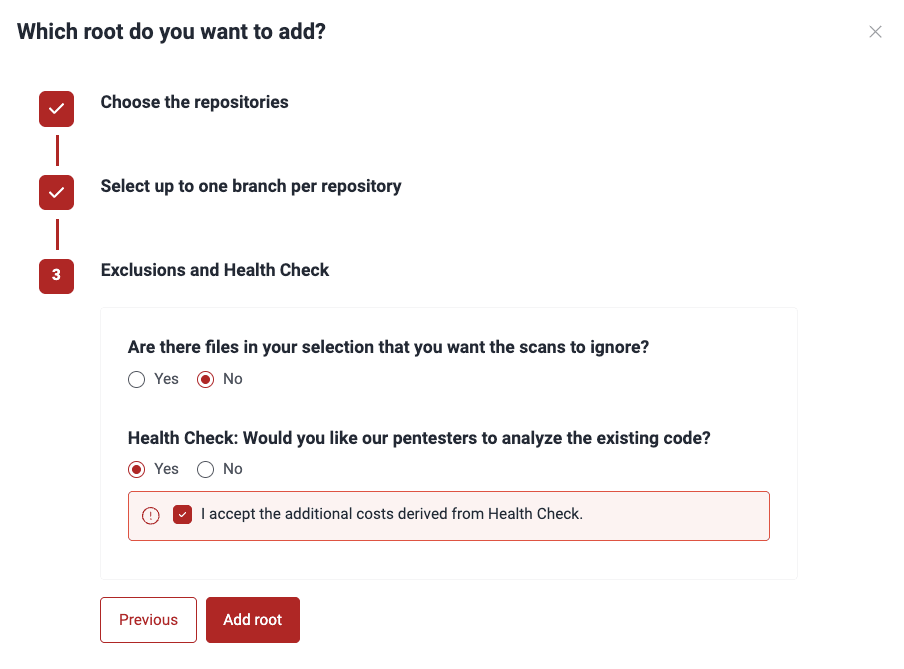The image size is (904, 669).
Task: Click the Yes label under scans question
Action: pyautogui.click(x=166, y=379)
